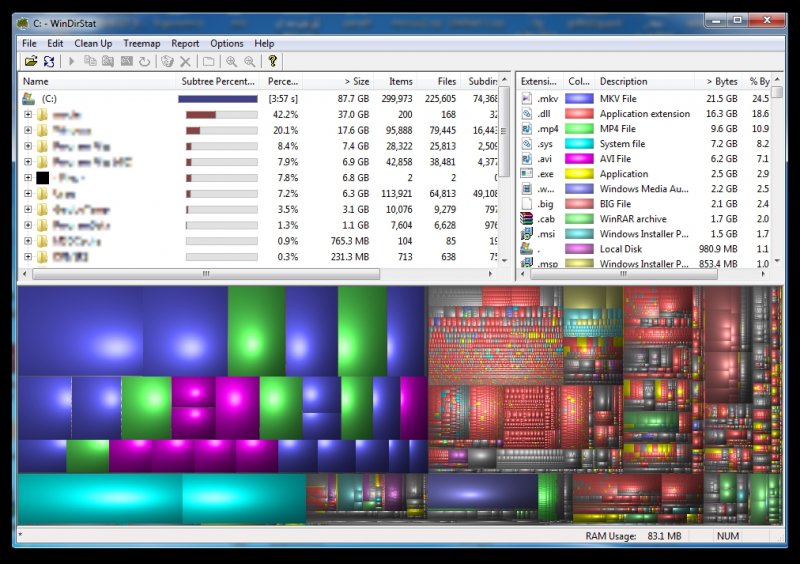Expand the folder sized 3.1 GB
The width and height of the screenshot is (800, 564).
point(28,209)
